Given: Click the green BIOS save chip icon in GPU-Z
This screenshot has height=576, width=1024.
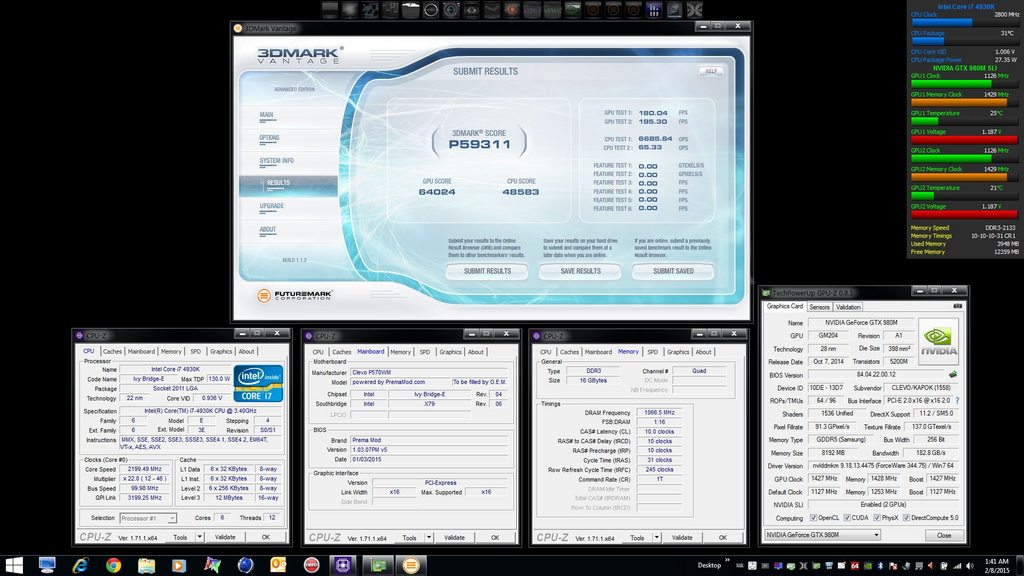Looking at the screenshot, I should 953,374.
